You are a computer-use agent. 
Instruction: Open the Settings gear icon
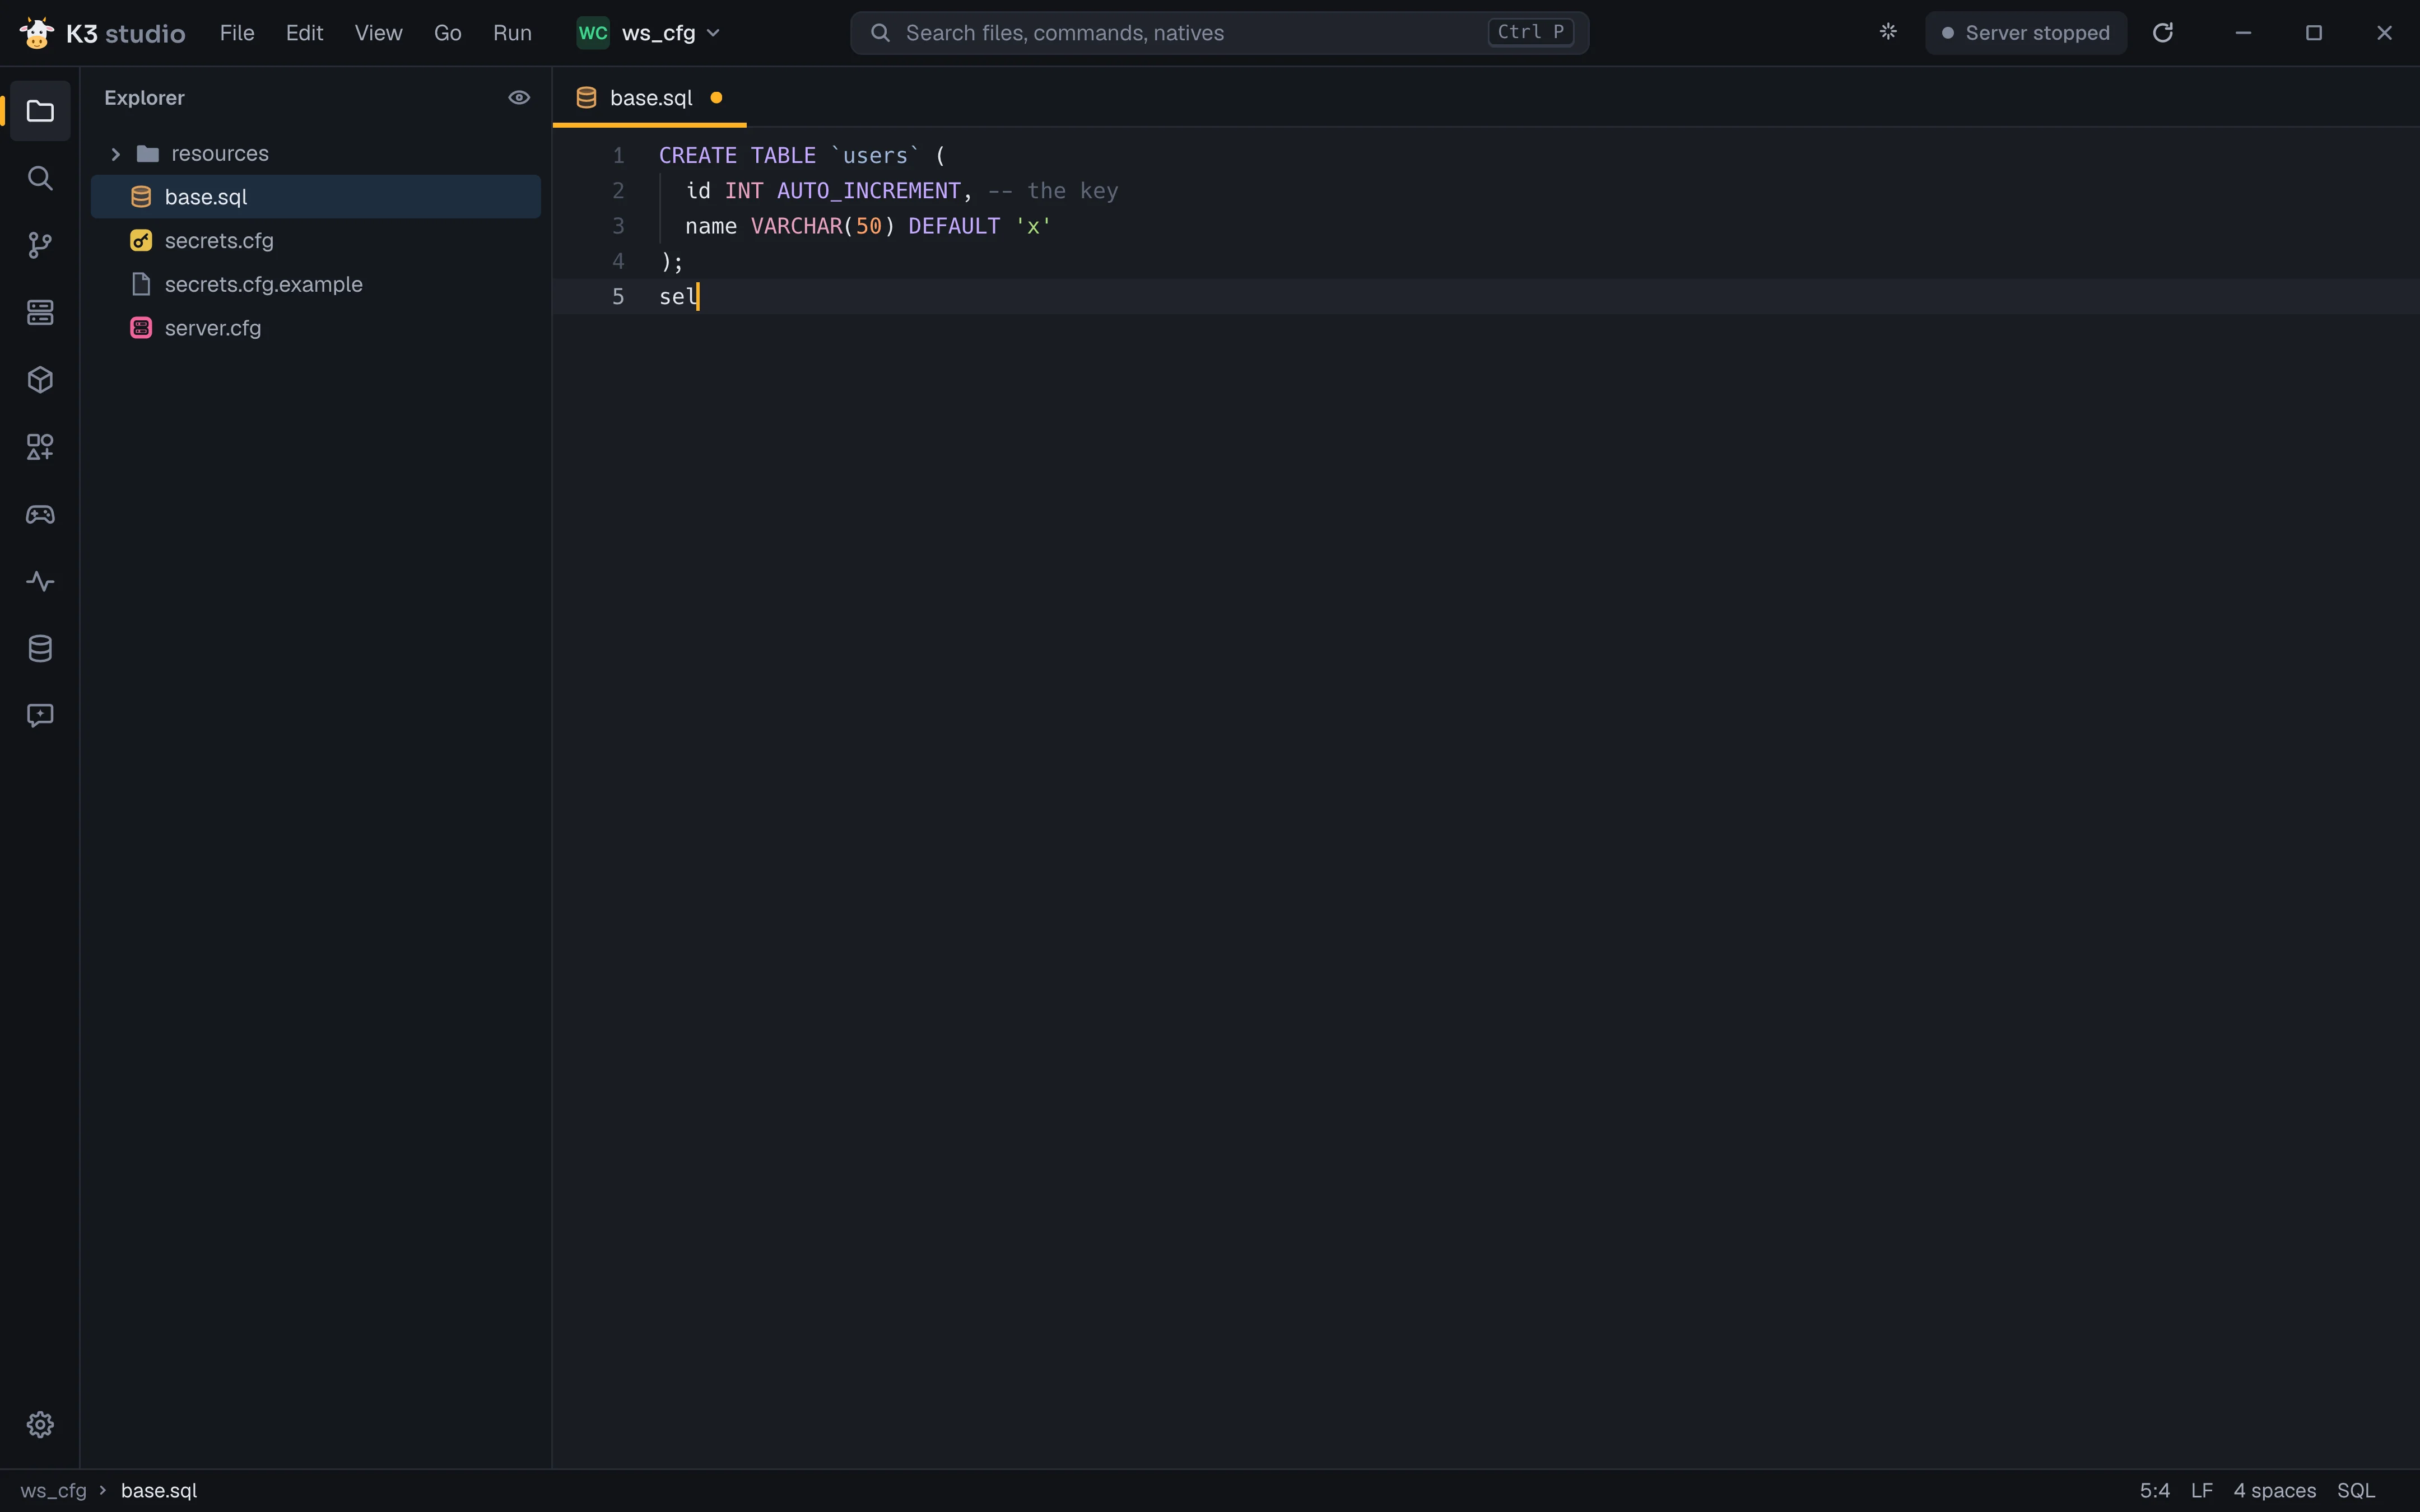point(40,1424)
